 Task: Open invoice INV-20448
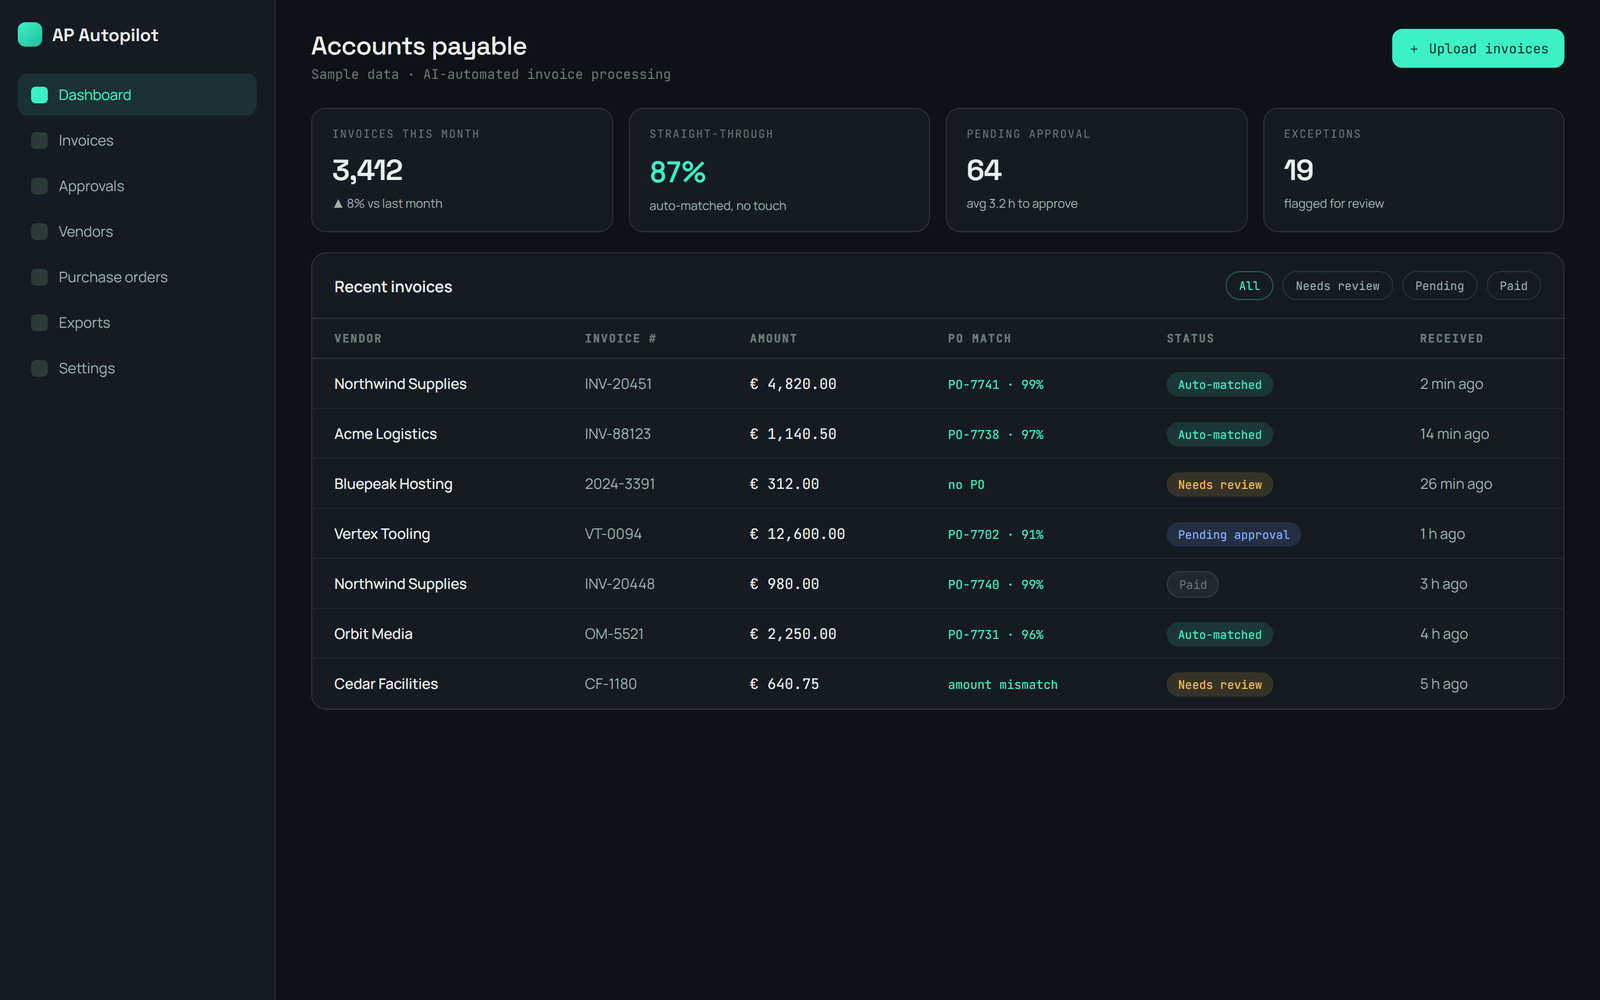[620, 584]
